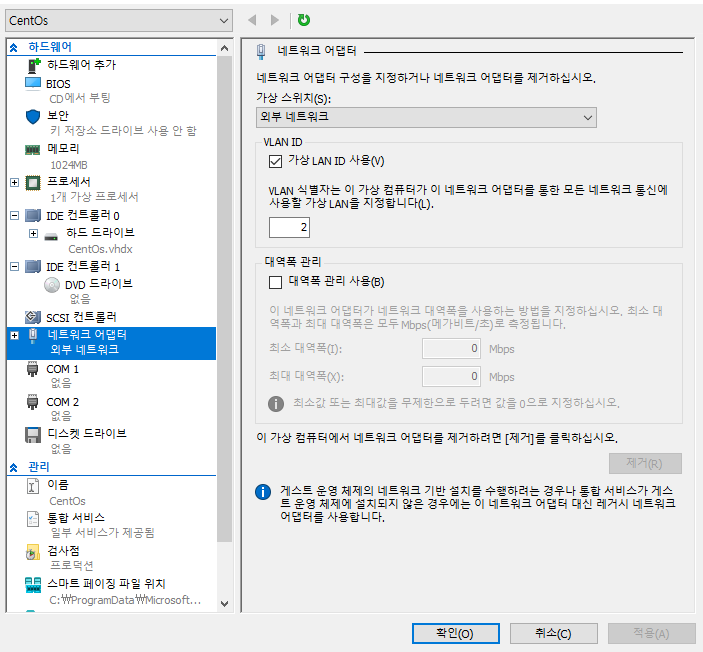Expand the 프로세서 tree node

[x=14, y=183]
